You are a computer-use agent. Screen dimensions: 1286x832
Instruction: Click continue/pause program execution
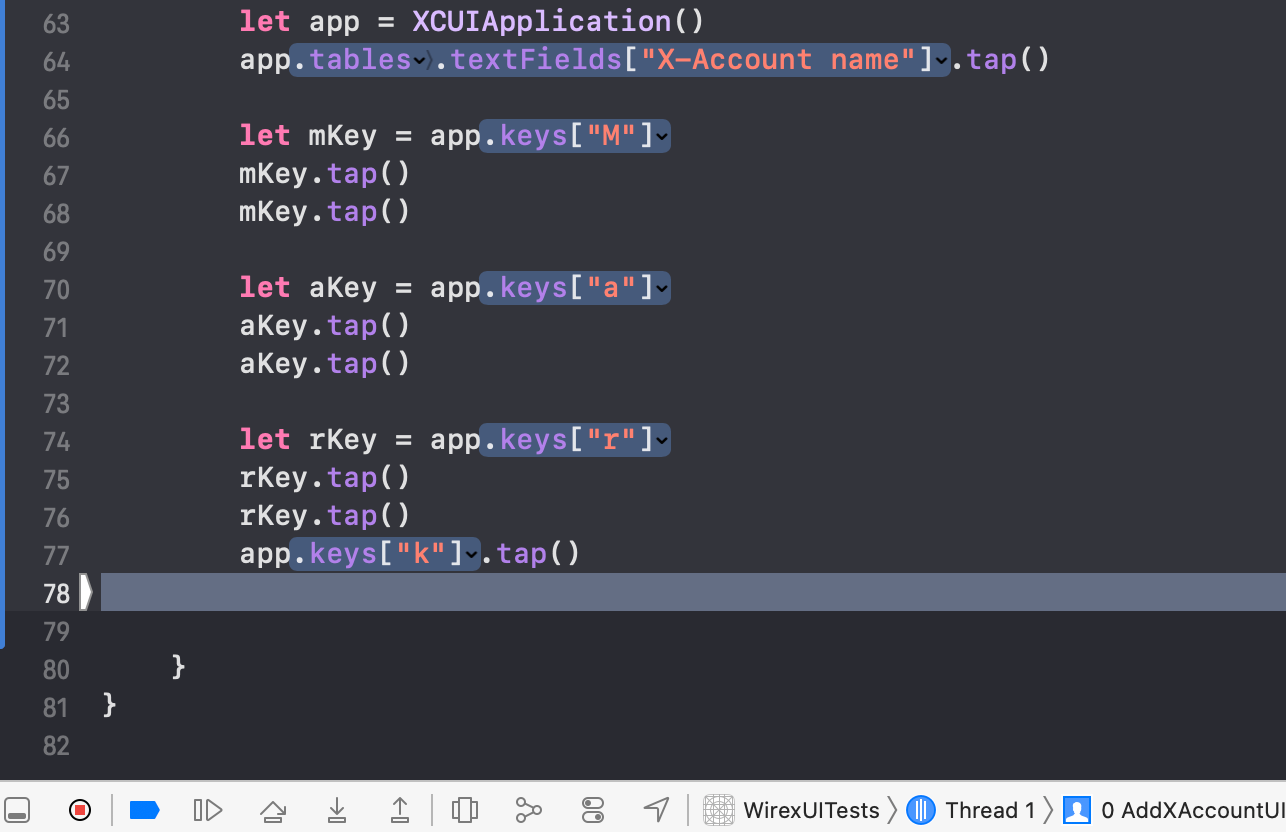(207, 809)
